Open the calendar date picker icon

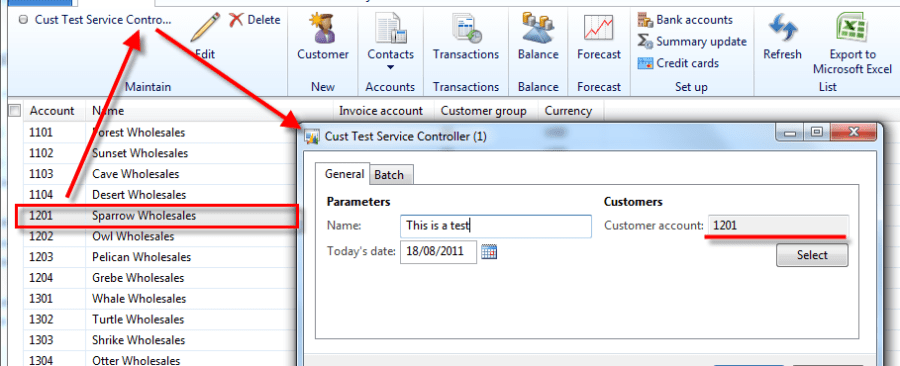tap(488, 252)
